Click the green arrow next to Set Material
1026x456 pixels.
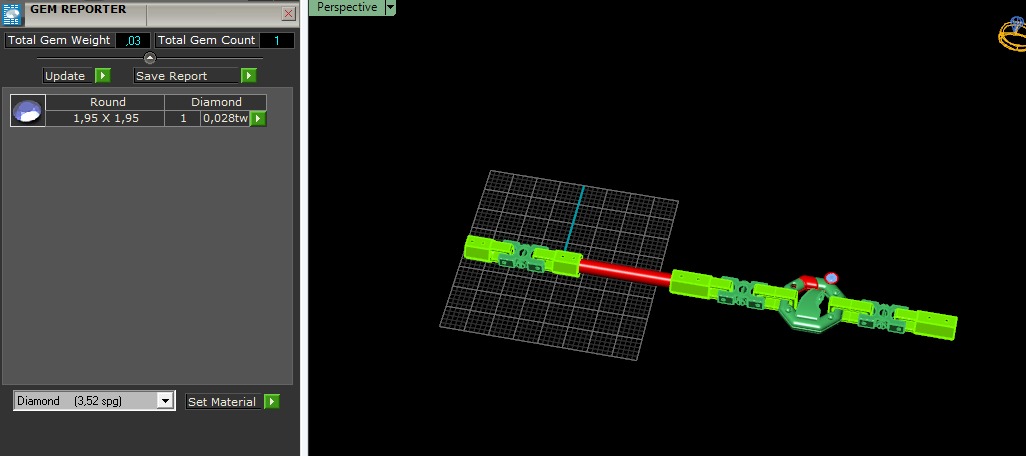coord(272,402)
